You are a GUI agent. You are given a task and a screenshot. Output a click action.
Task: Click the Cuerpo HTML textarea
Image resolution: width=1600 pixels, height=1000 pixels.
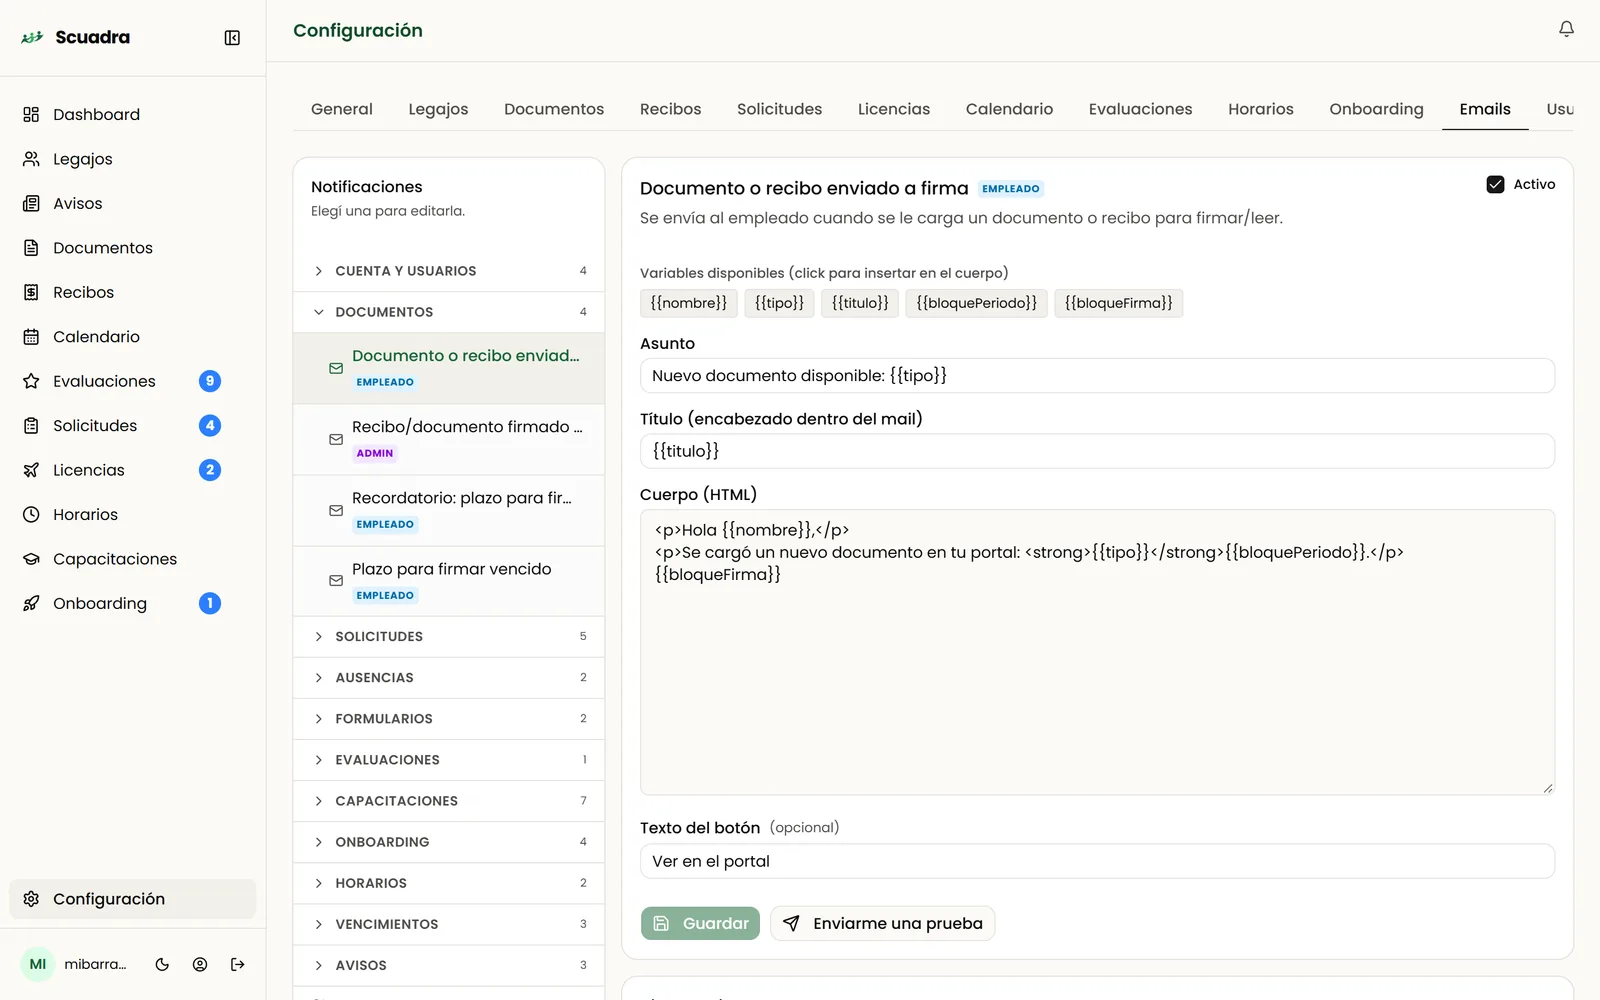(x=1097, y=652)
